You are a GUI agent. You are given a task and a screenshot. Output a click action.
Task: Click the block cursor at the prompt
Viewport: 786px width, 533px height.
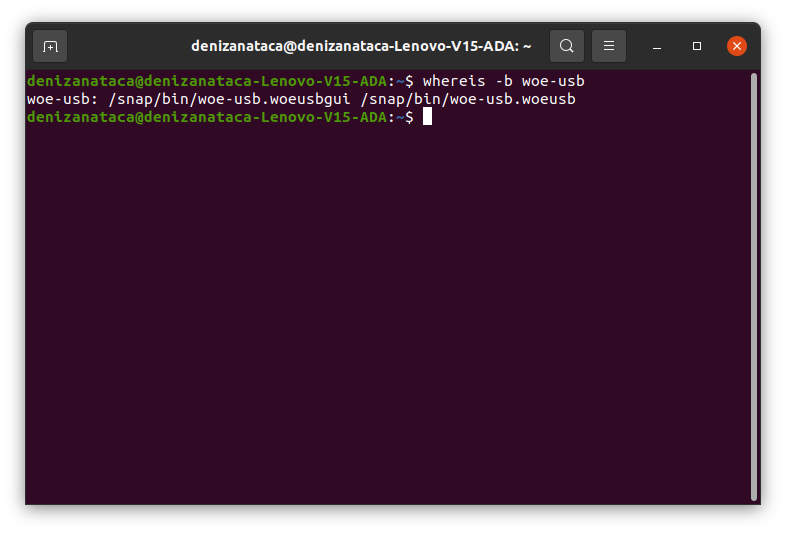[x=427, y=117]
